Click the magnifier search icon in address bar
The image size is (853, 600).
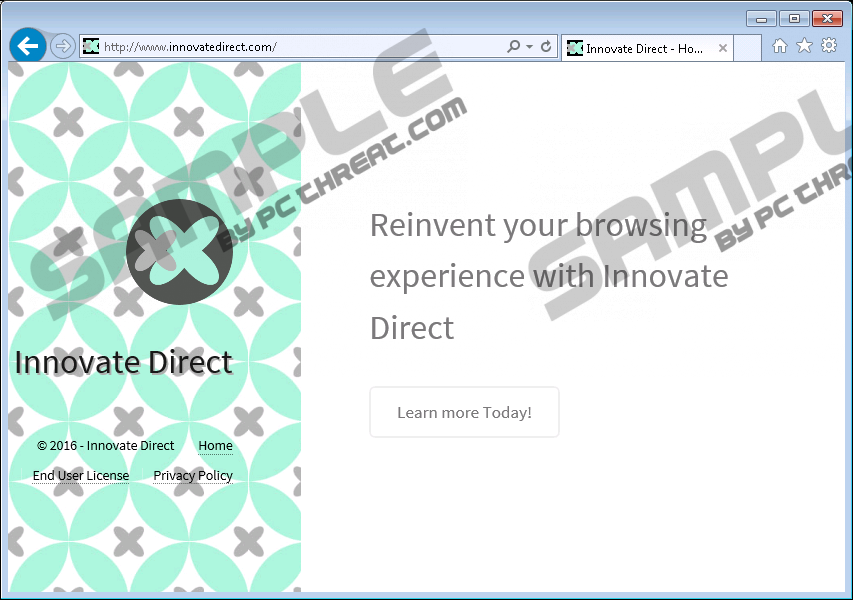pyautogui.click(x=514, y=46)
